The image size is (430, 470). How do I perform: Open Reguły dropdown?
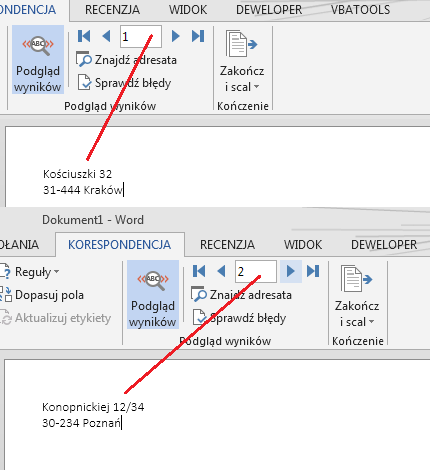coord(30,272)
